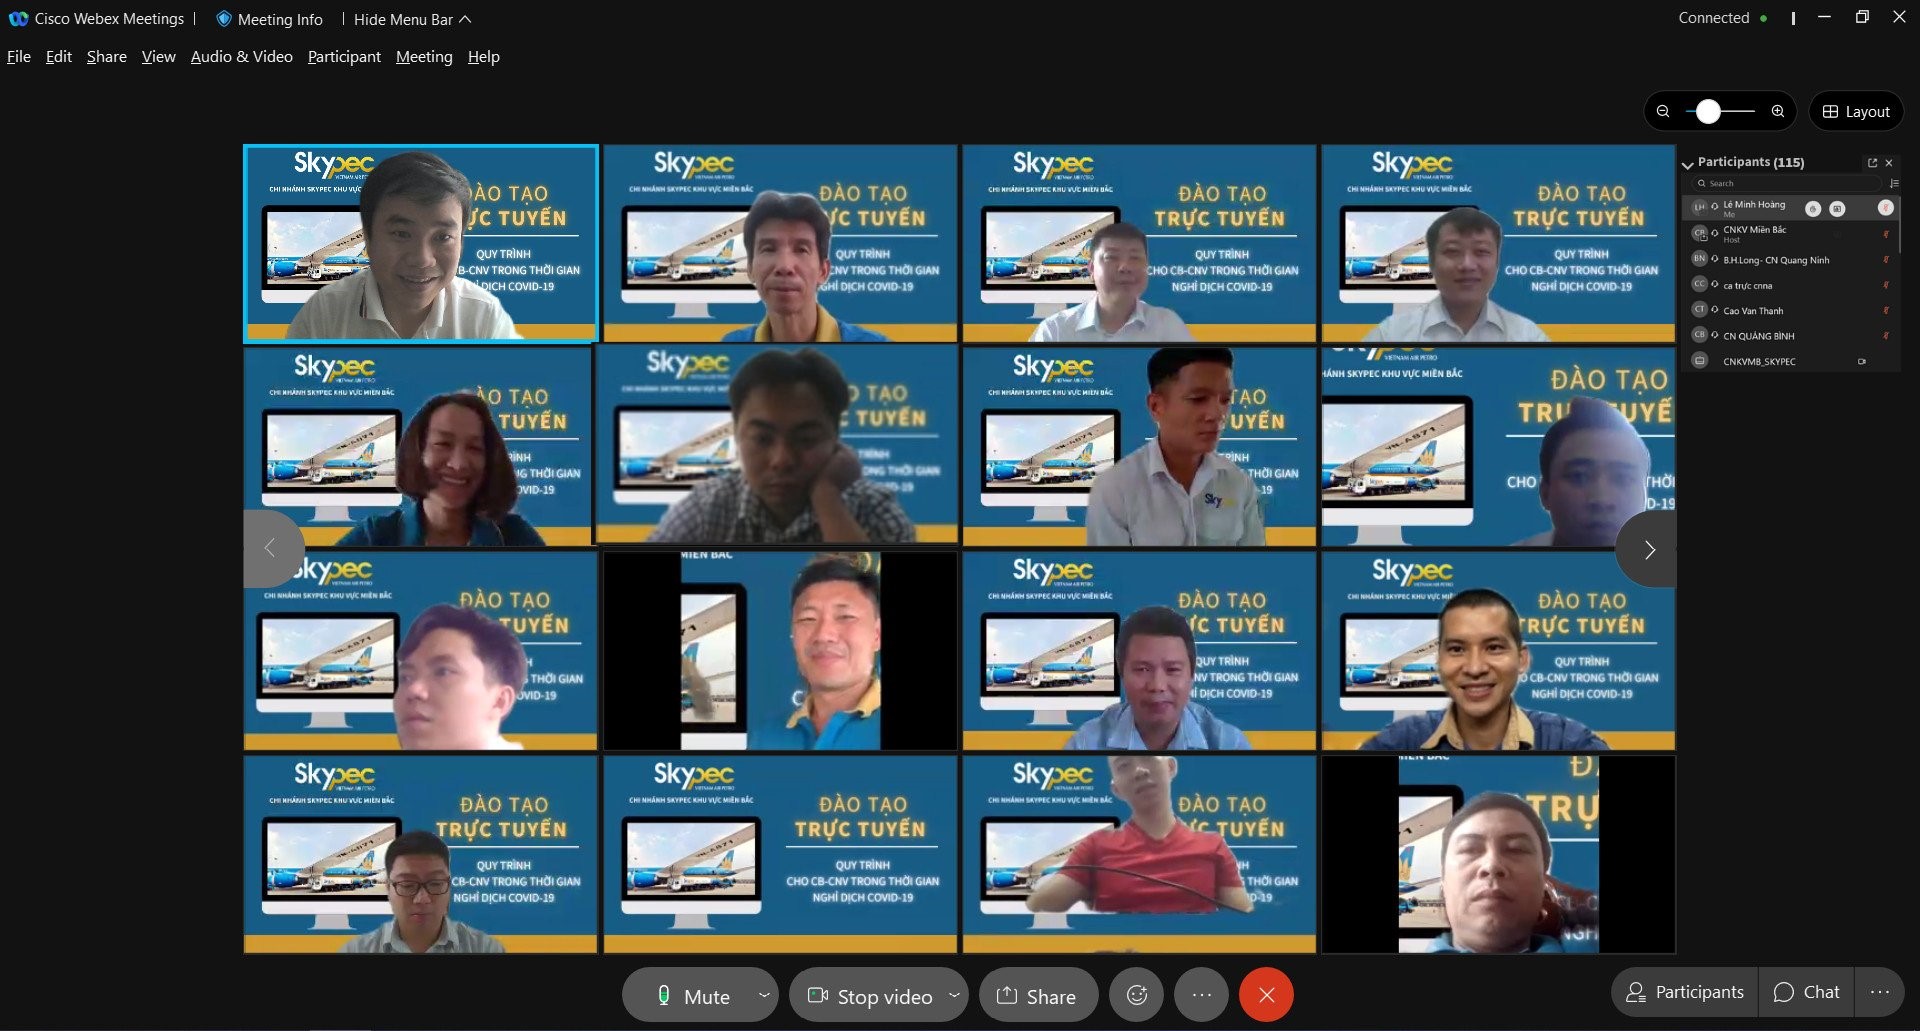Open the reactions emoji button
The height and width of the screenshot is (1031, 1920).
point(1137,995)
